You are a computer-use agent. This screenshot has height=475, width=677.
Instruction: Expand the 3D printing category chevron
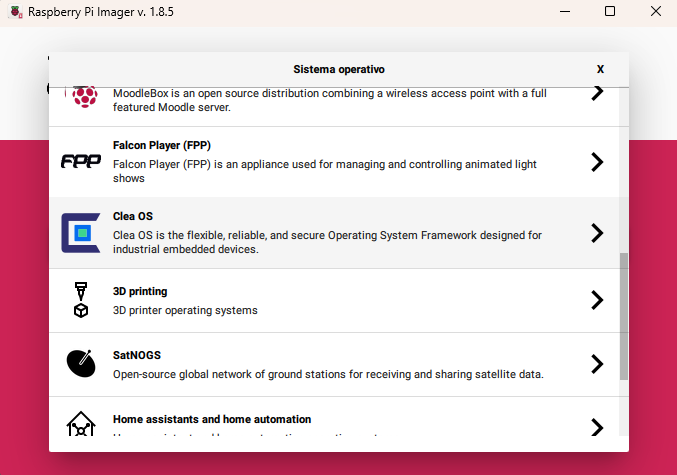(x=597, y=300)
